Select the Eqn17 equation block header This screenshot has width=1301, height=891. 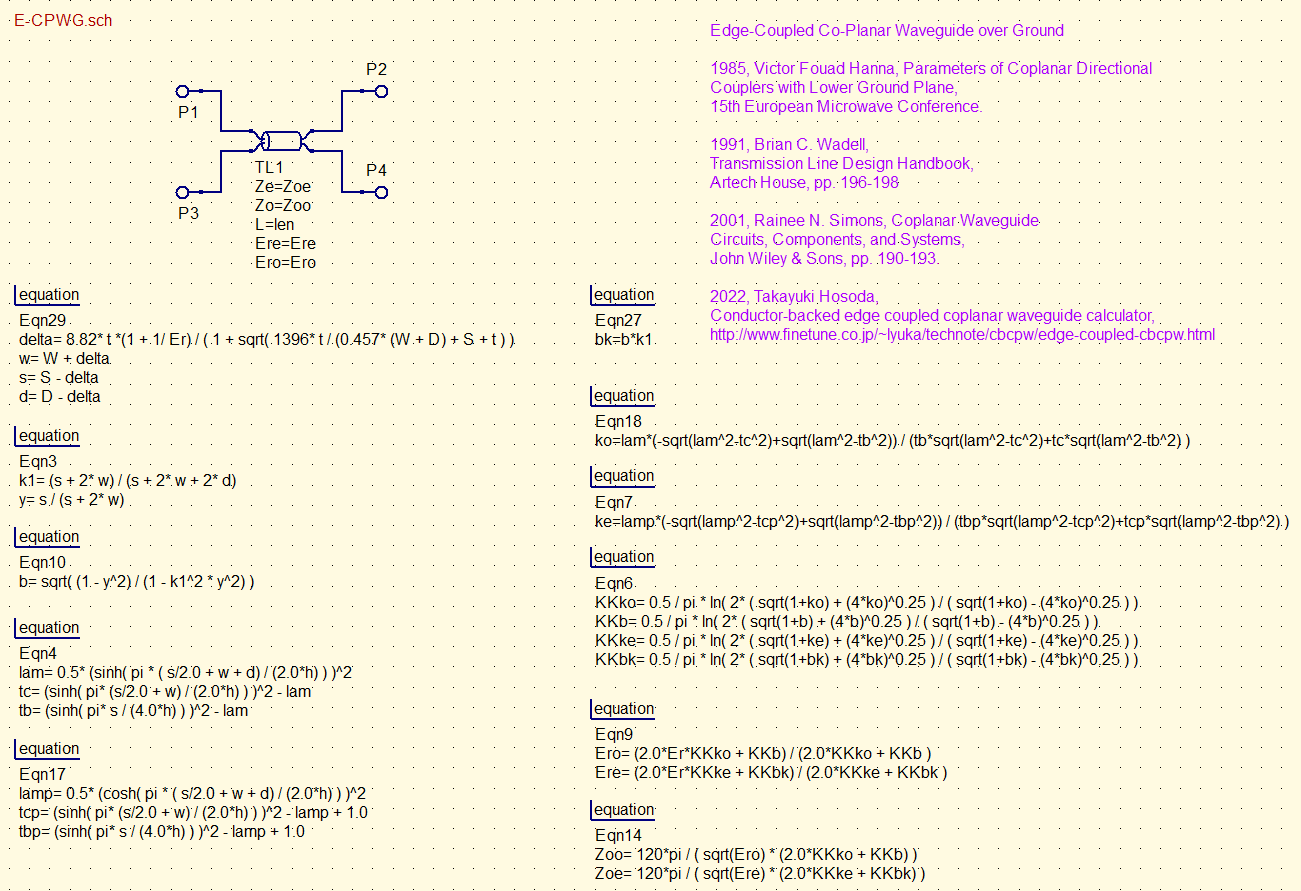click(x=48, y=749)
